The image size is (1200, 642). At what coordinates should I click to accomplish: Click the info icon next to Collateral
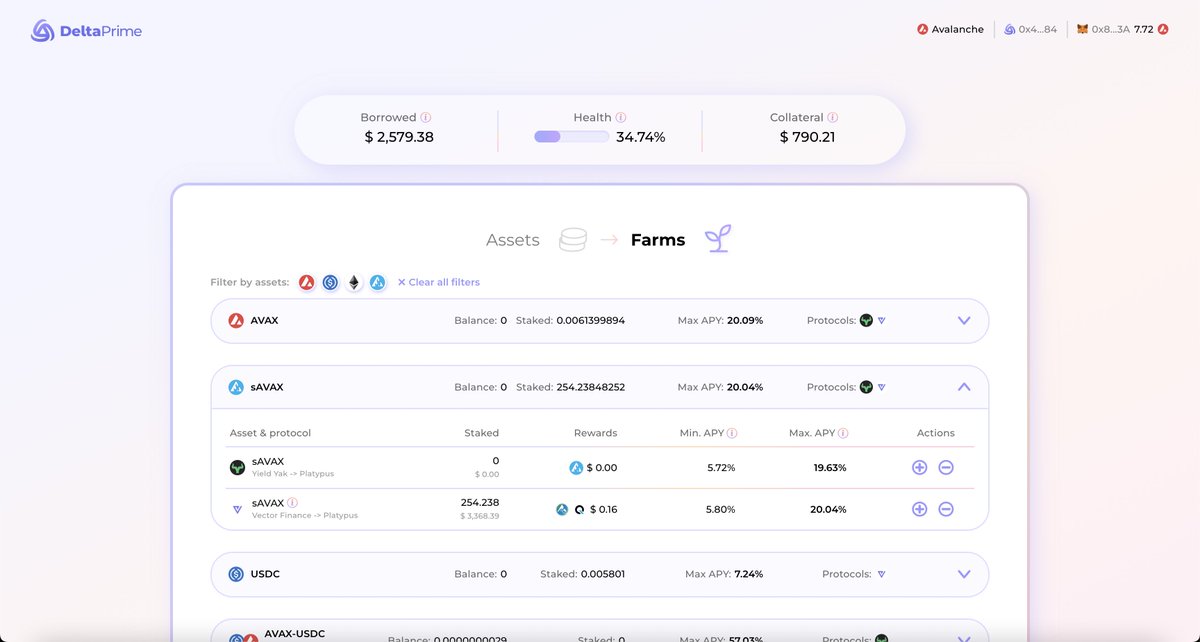click(x=835, y=117)
